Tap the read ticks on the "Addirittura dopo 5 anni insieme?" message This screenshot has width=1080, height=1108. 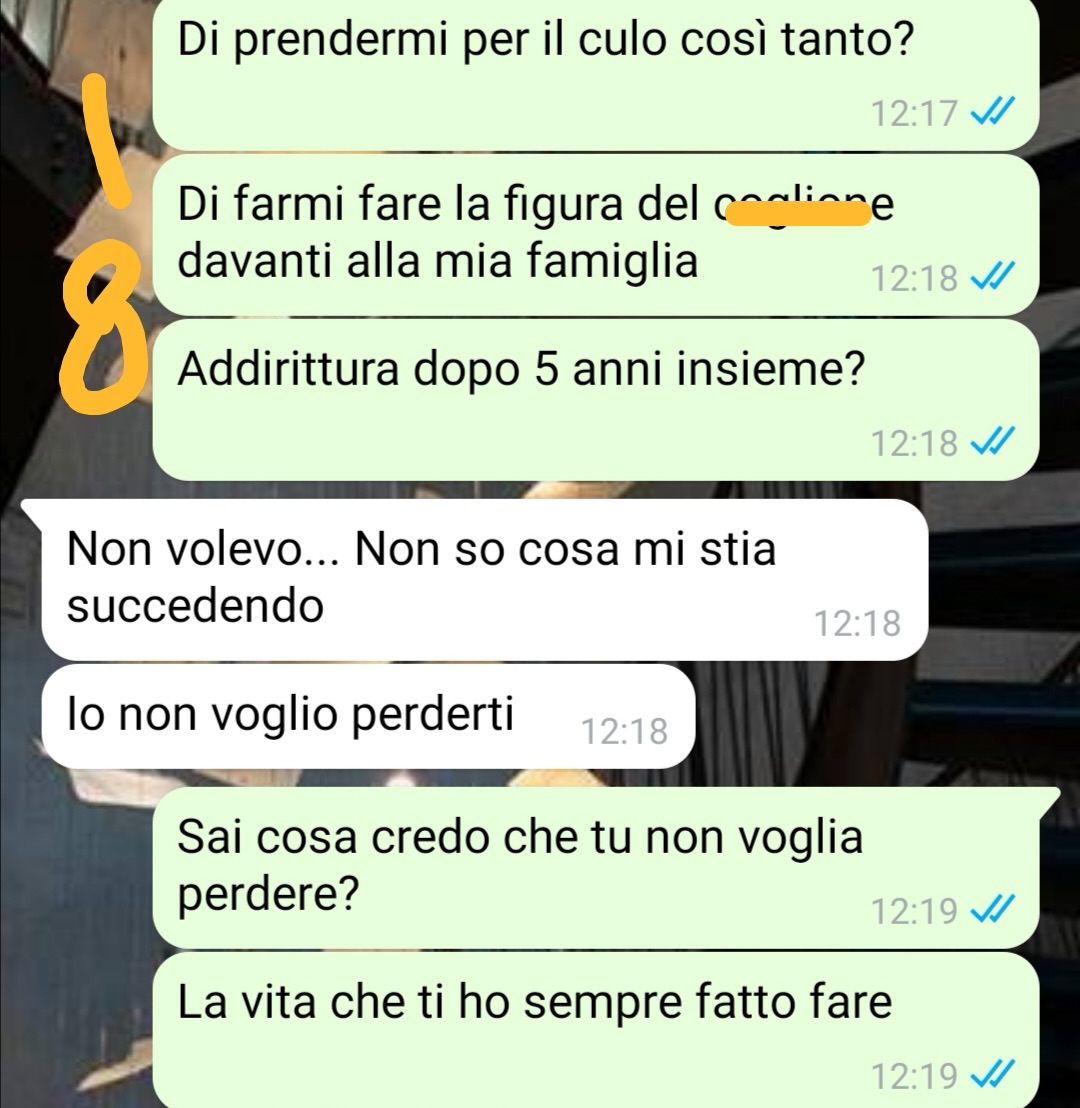[x=992, y=442]
